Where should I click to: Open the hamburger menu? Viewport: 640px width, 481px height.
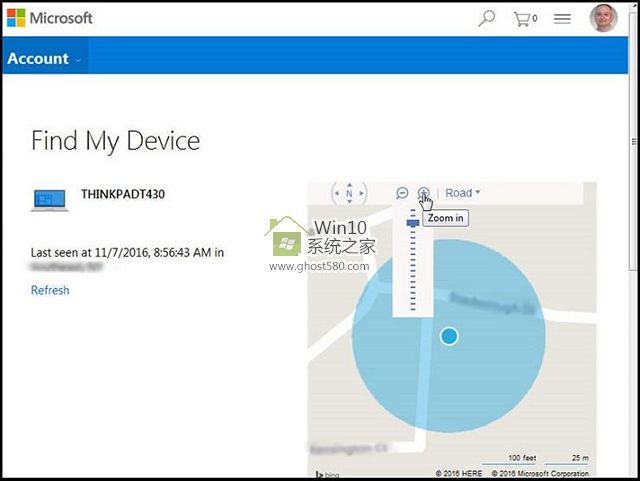pyautogui.click(x=562, y=18)
